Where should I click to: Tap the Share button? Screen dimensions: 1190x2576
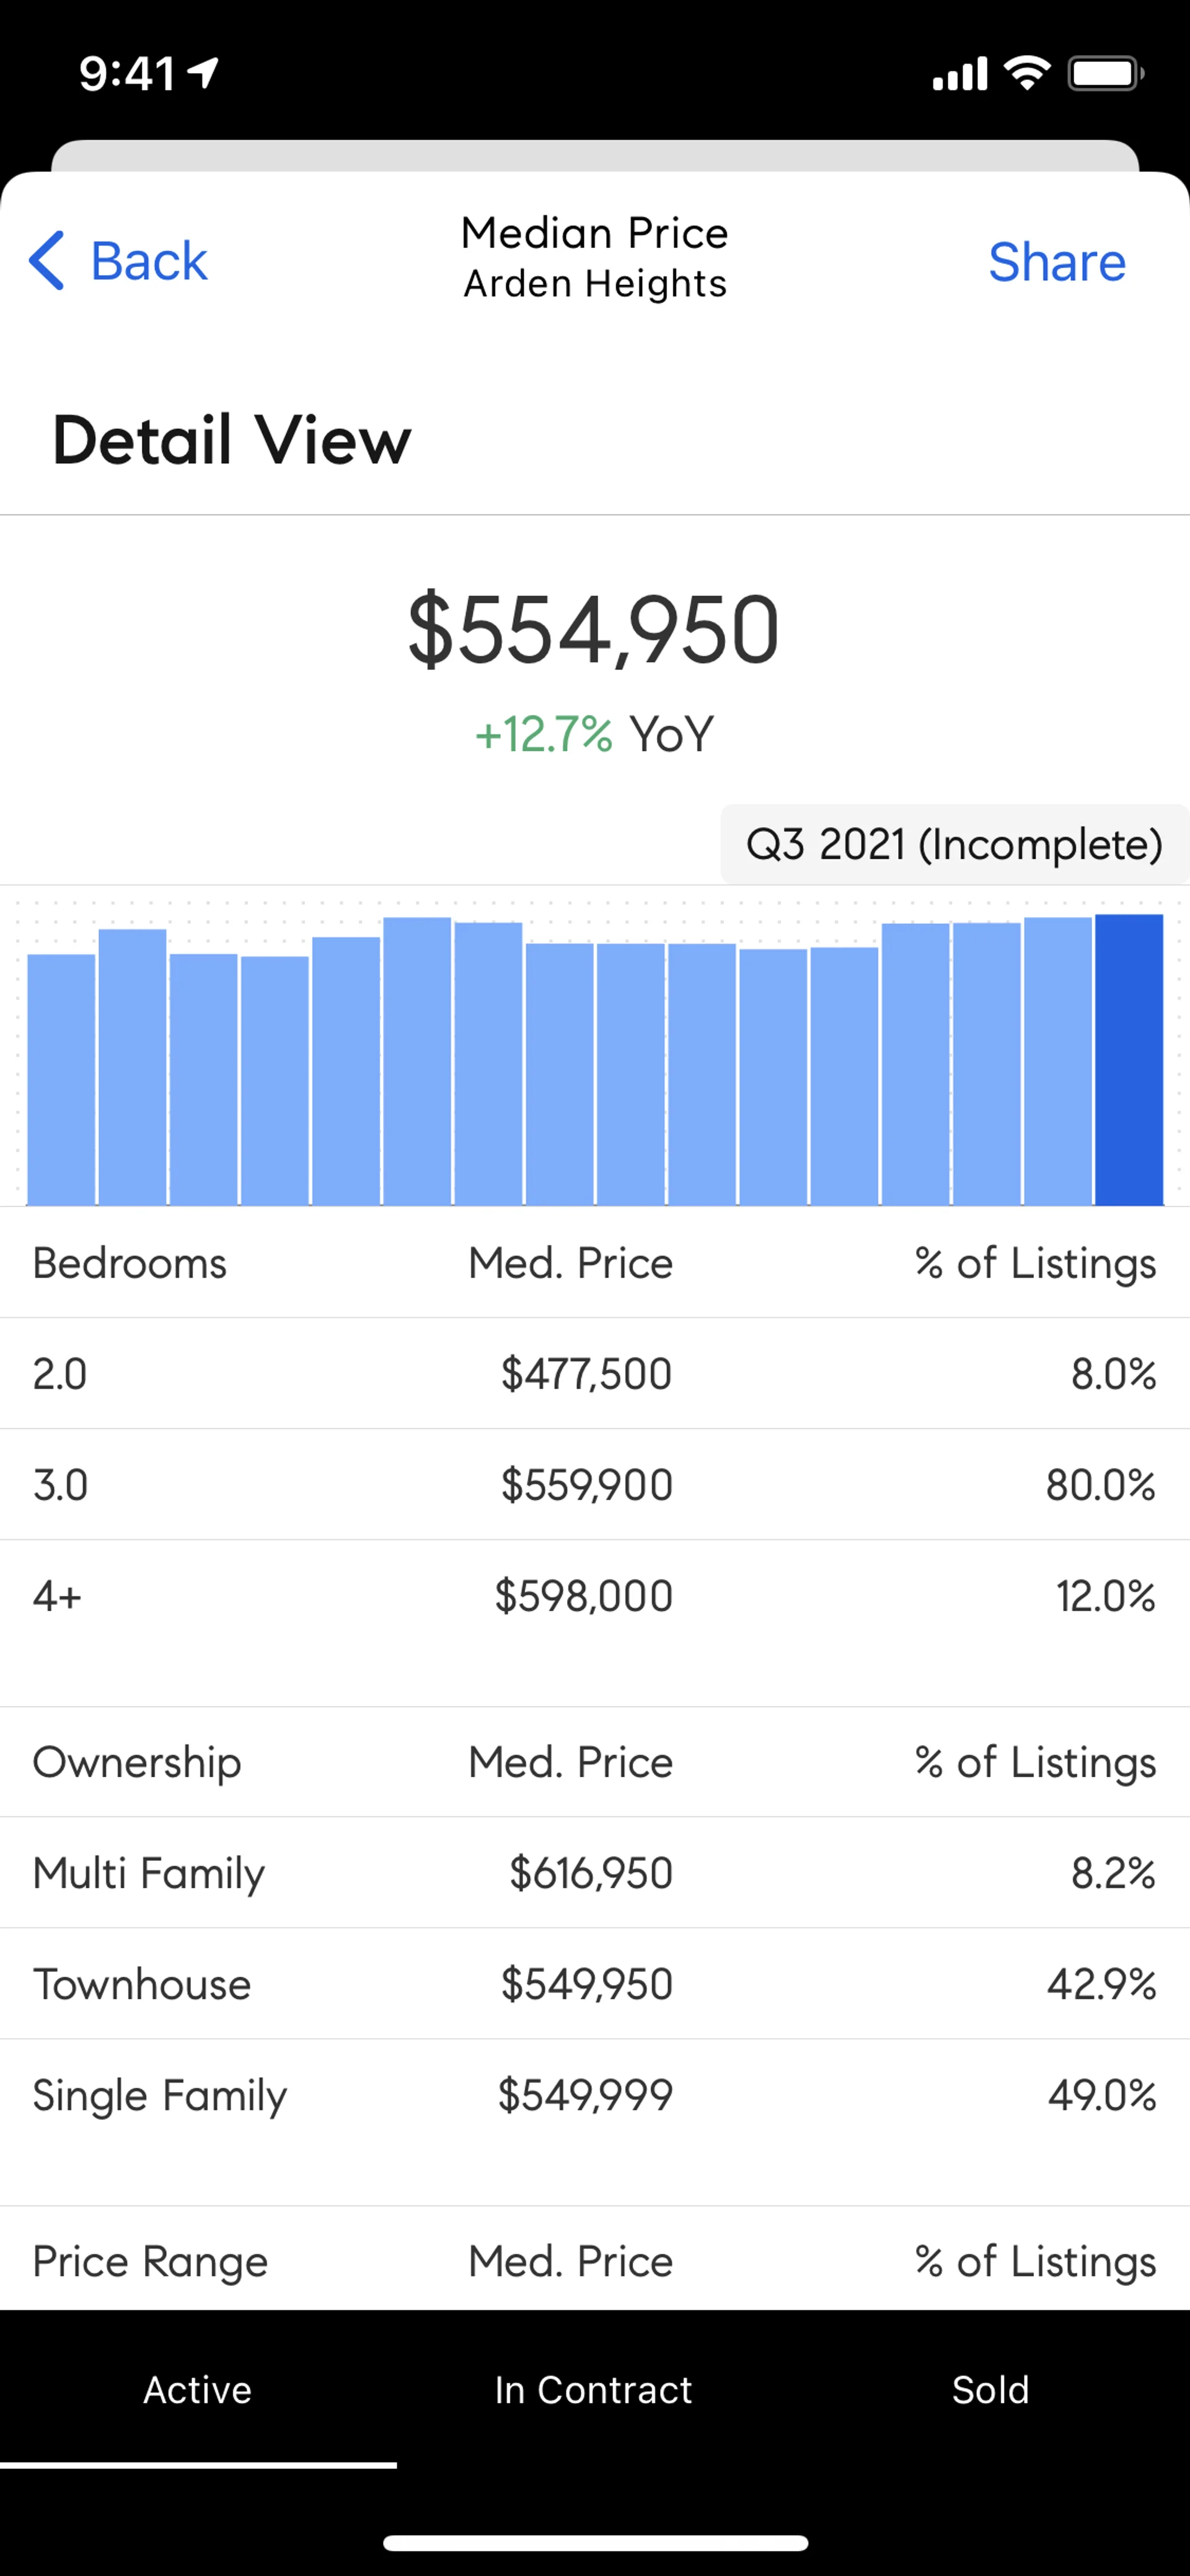point(1056,262)
